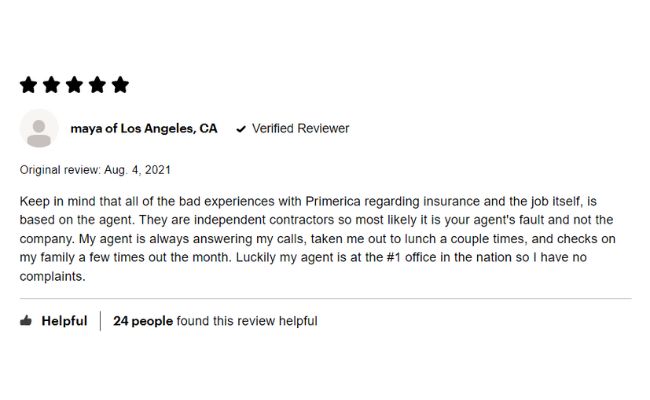
Task: Click the Verified Reviewer label
Action: (x=301, y=128)
